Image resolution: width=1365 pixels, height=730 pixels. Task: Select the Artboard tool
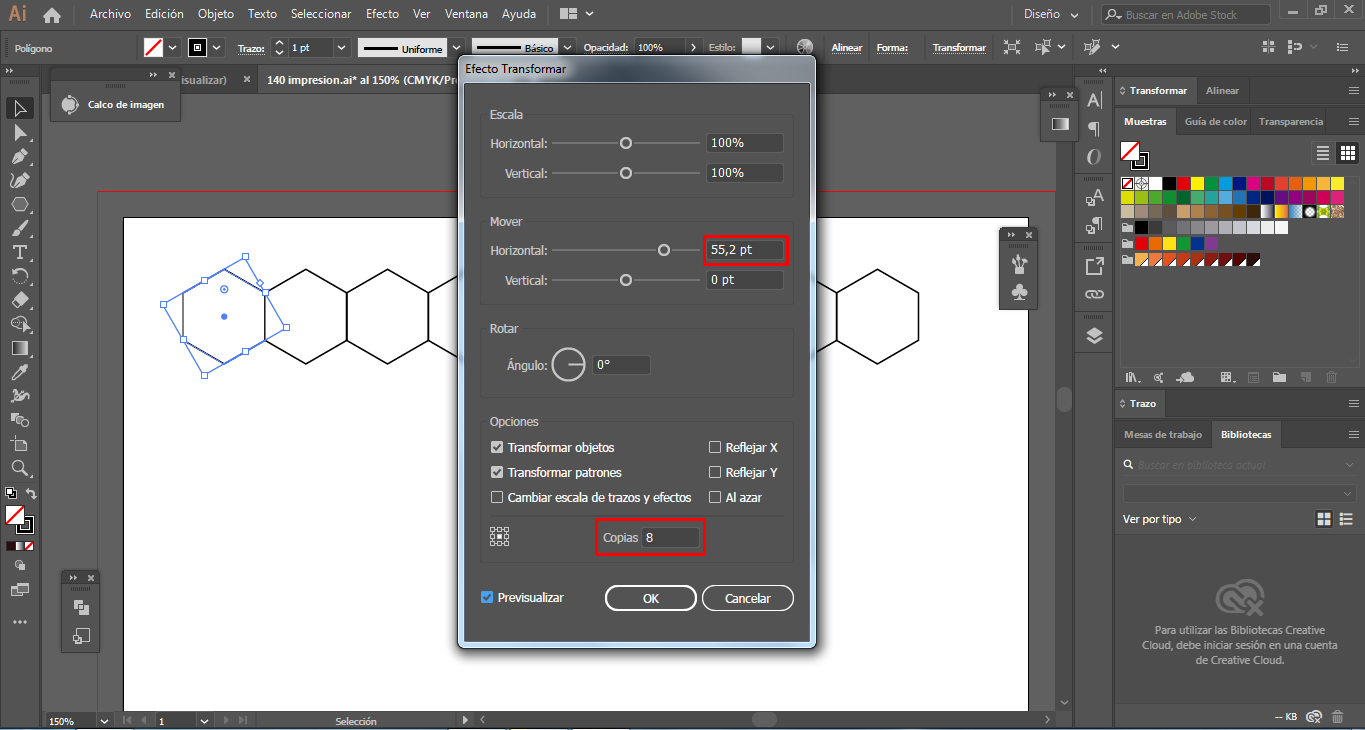[x=19, y=444]
